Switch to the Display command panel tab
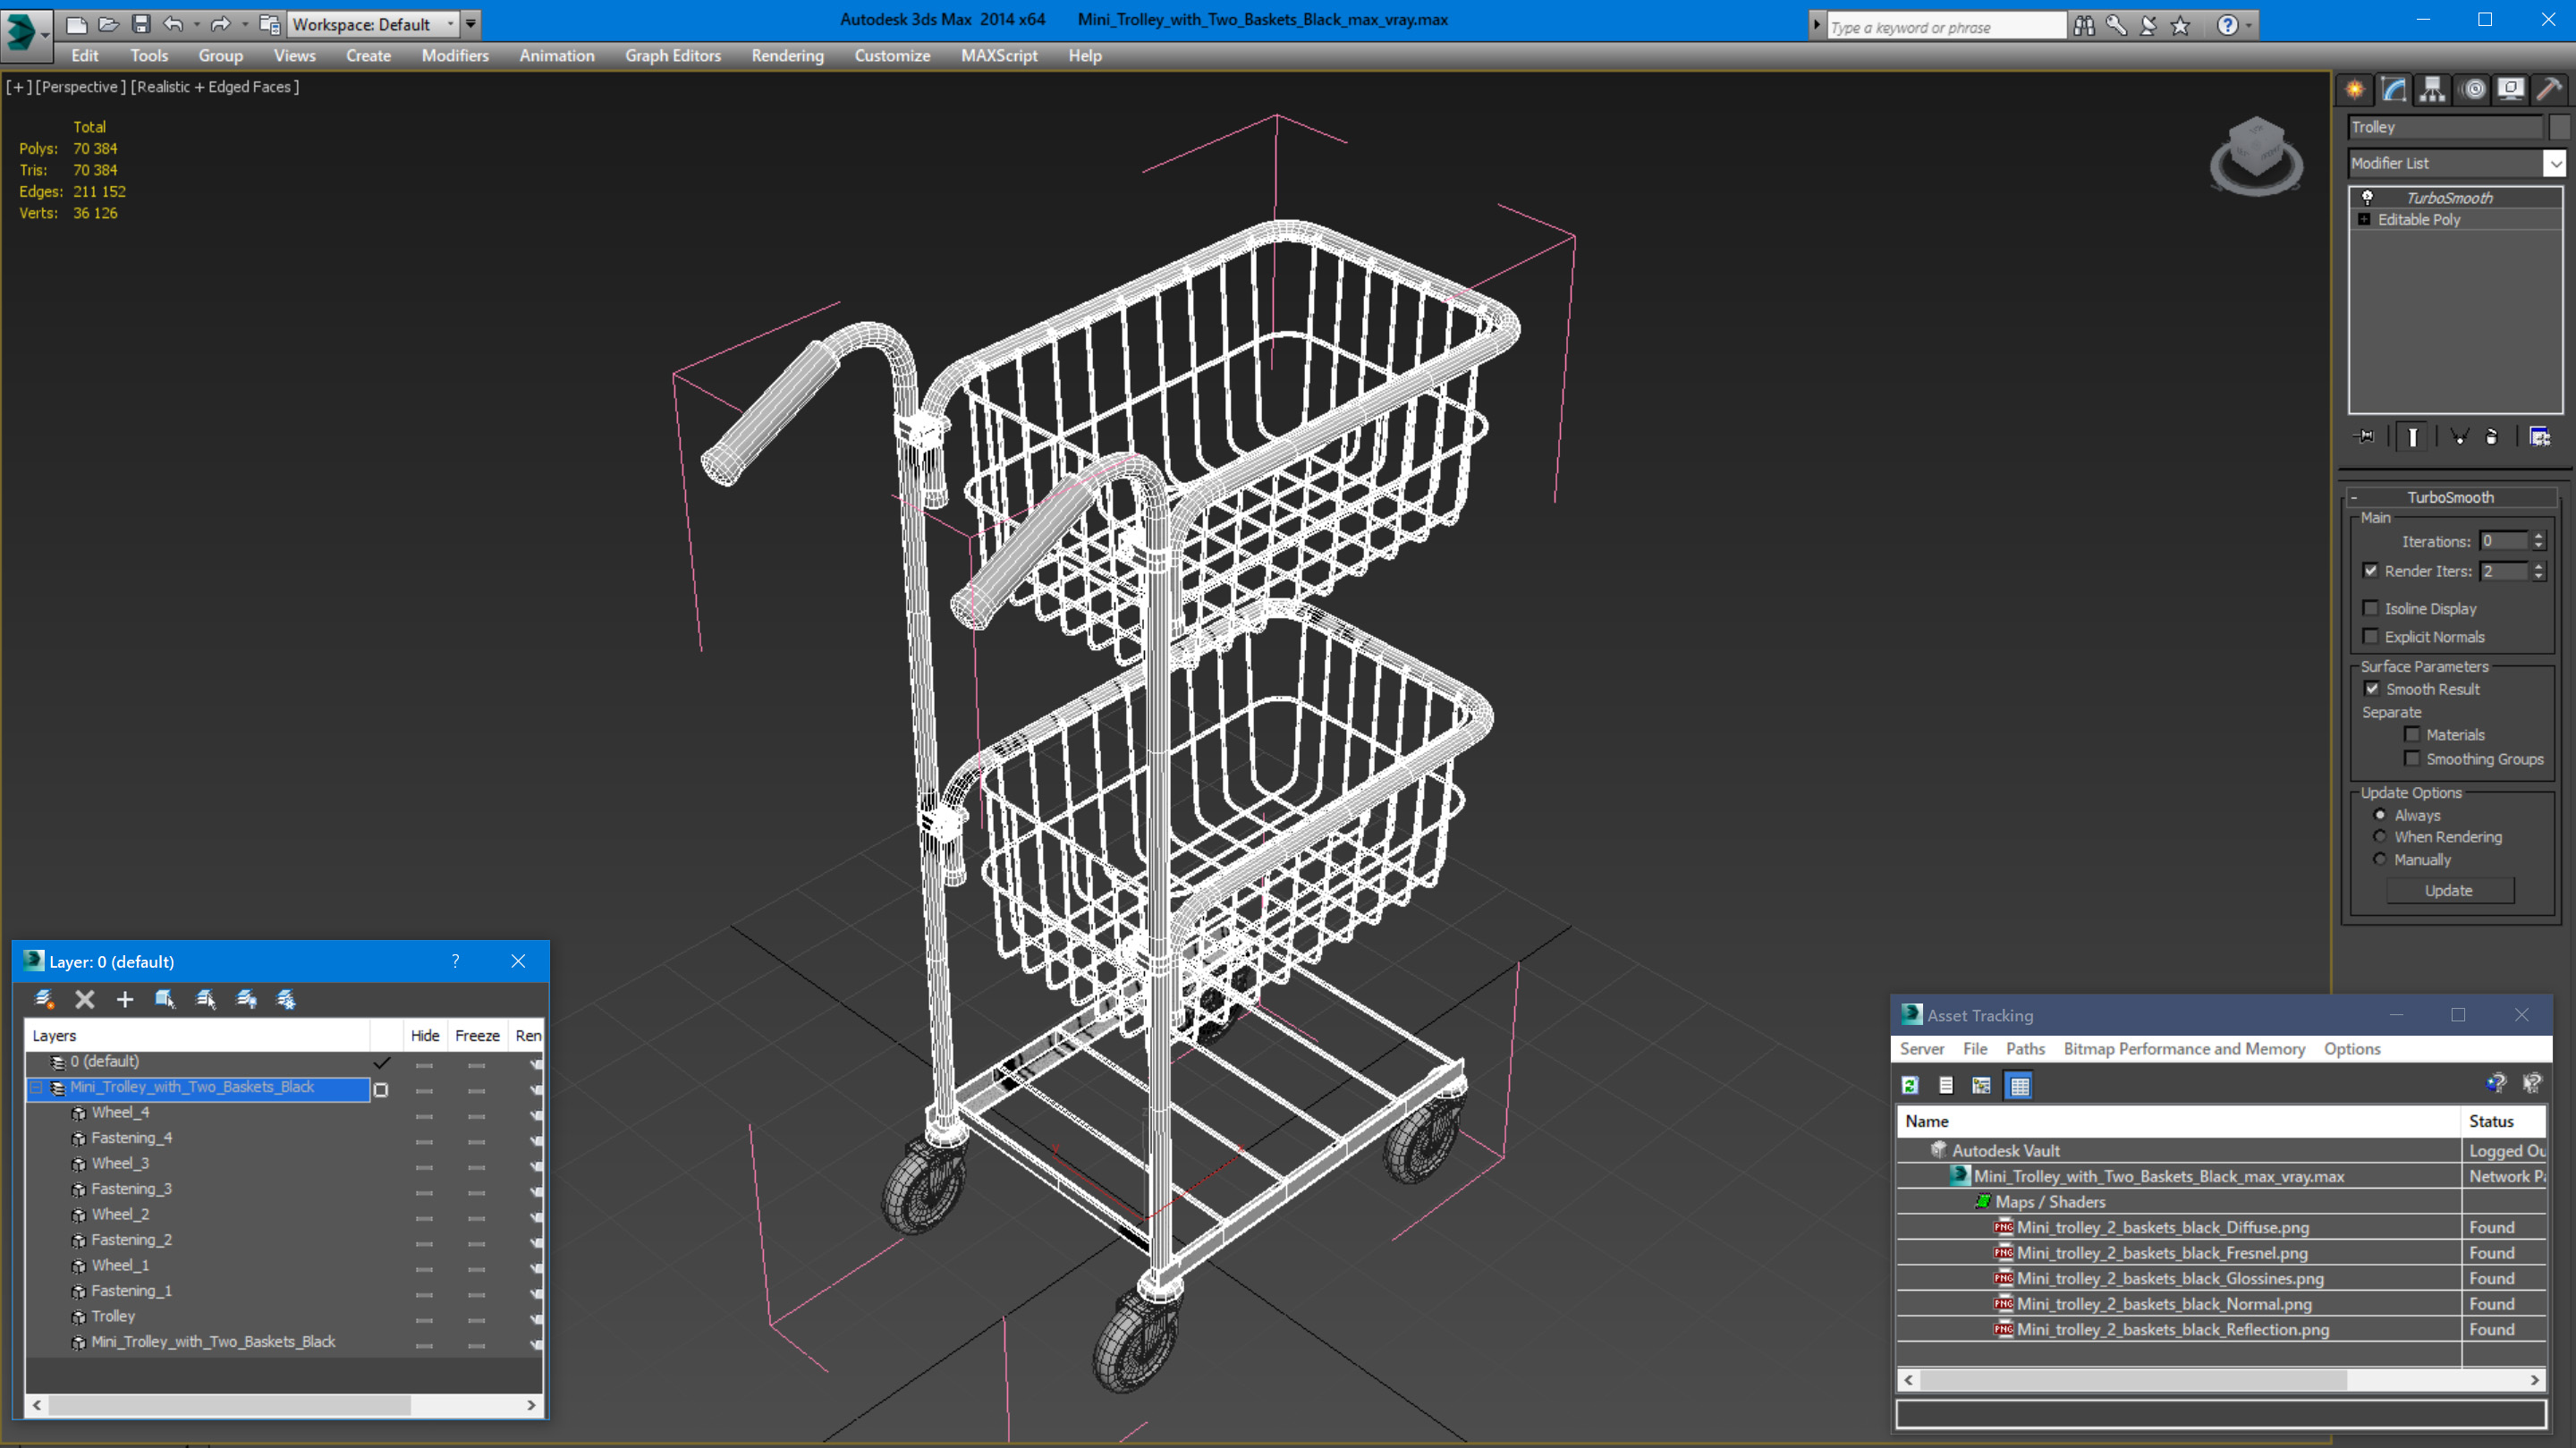This screenshot has height=1448, width=2576. [2511, 90]
